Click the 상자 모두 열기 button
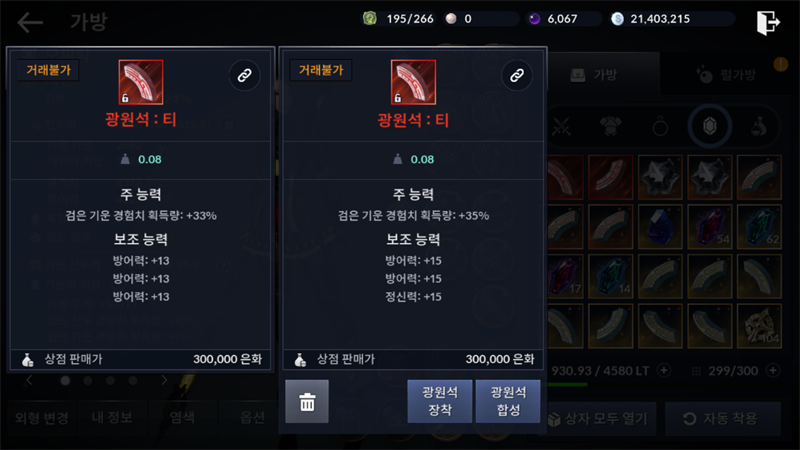 click(x=598, y=419)
